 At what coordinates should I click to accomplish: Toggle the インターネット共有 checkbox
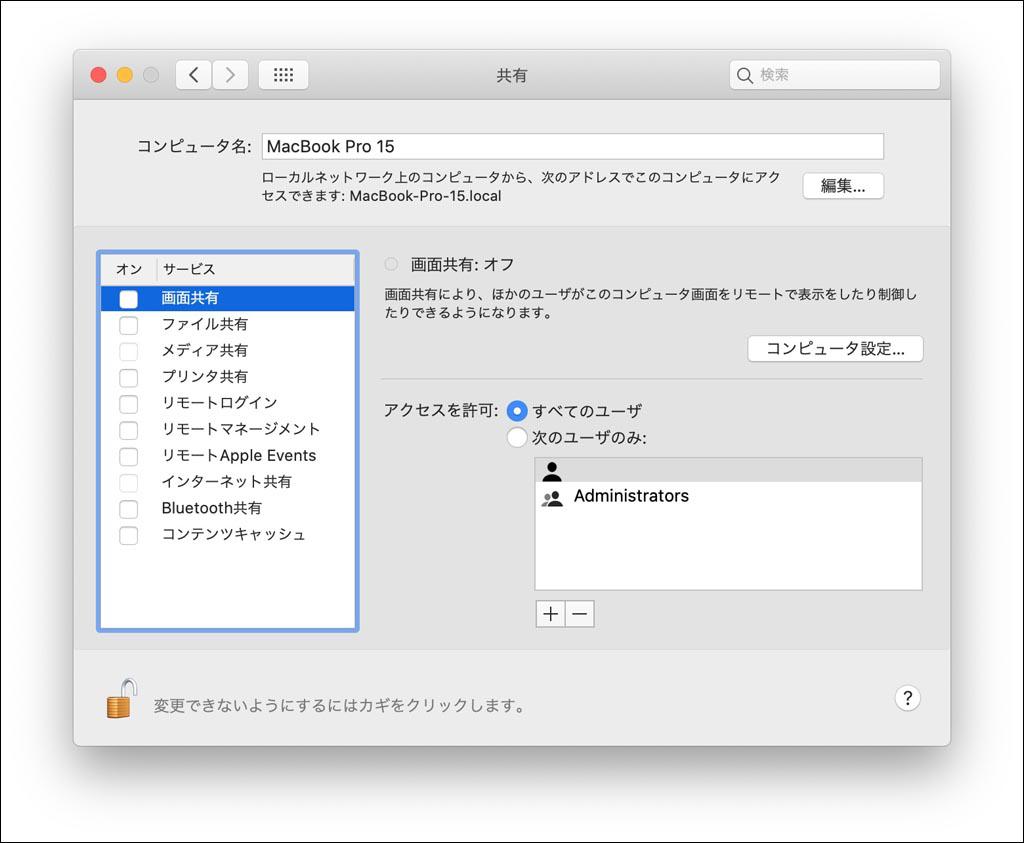tap(129, 483)
